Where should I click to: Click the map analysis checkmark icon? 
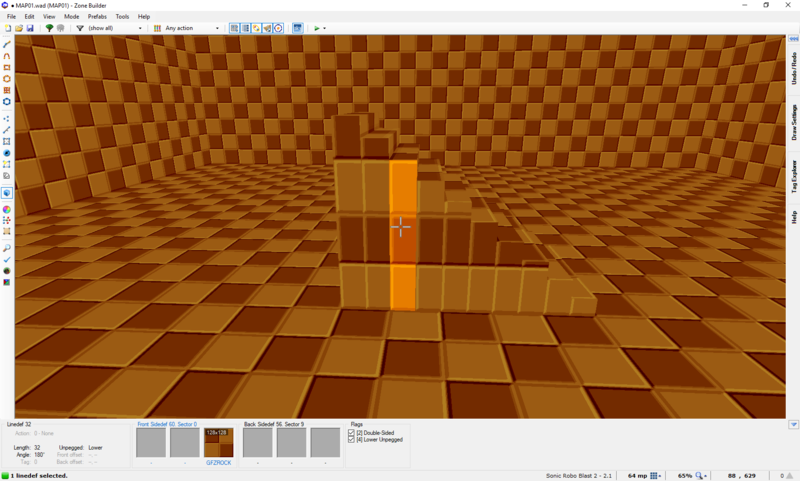tap(7, 259)
